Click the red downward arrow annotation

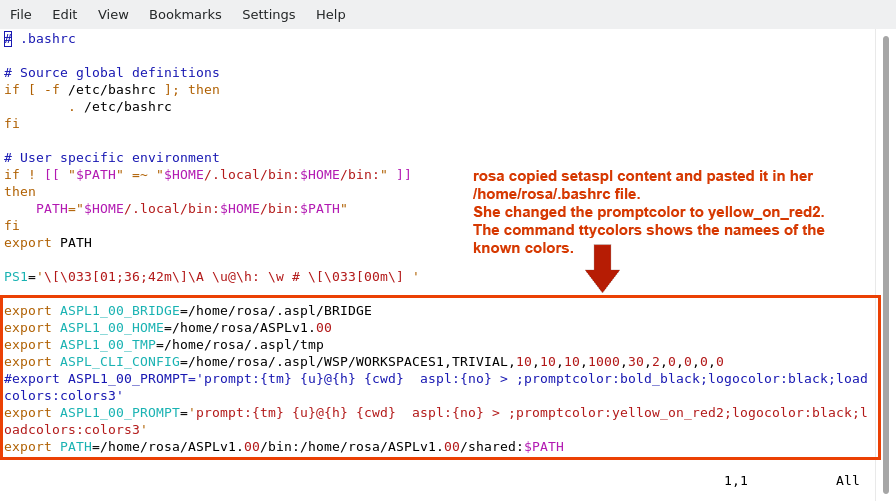tap(602, 268)
